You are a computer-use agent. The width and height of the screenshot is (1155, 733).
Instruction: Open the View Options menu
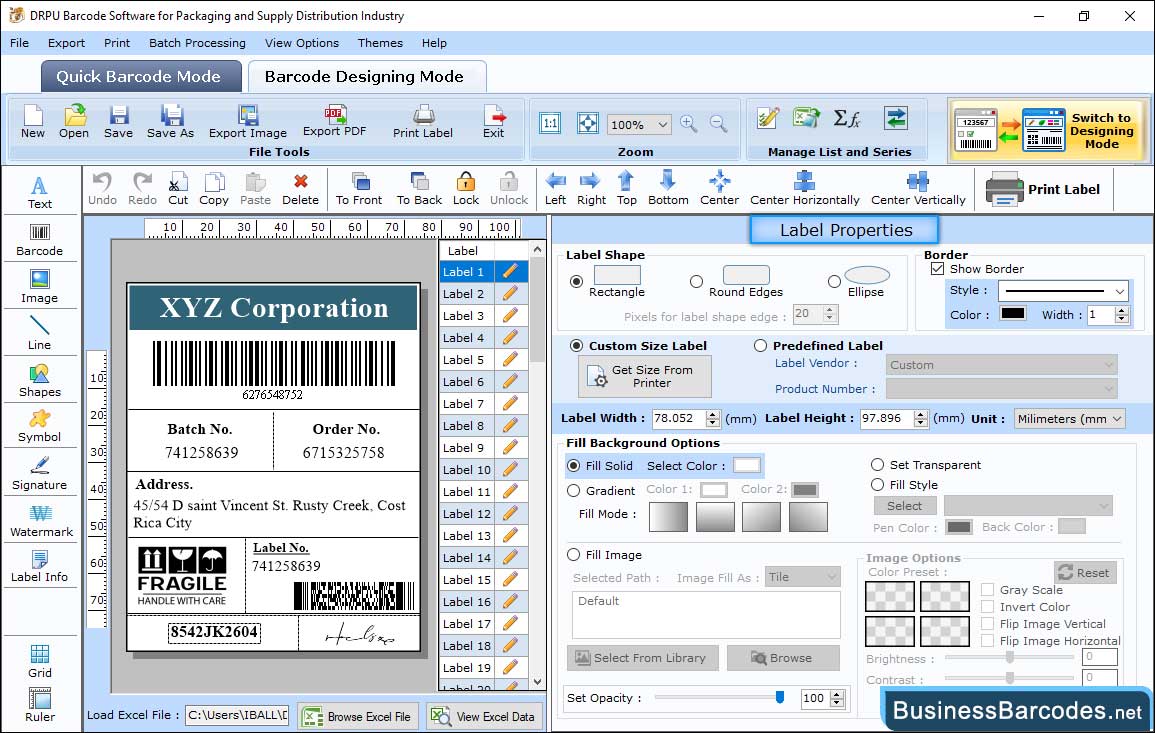click(x=302, y=43)
